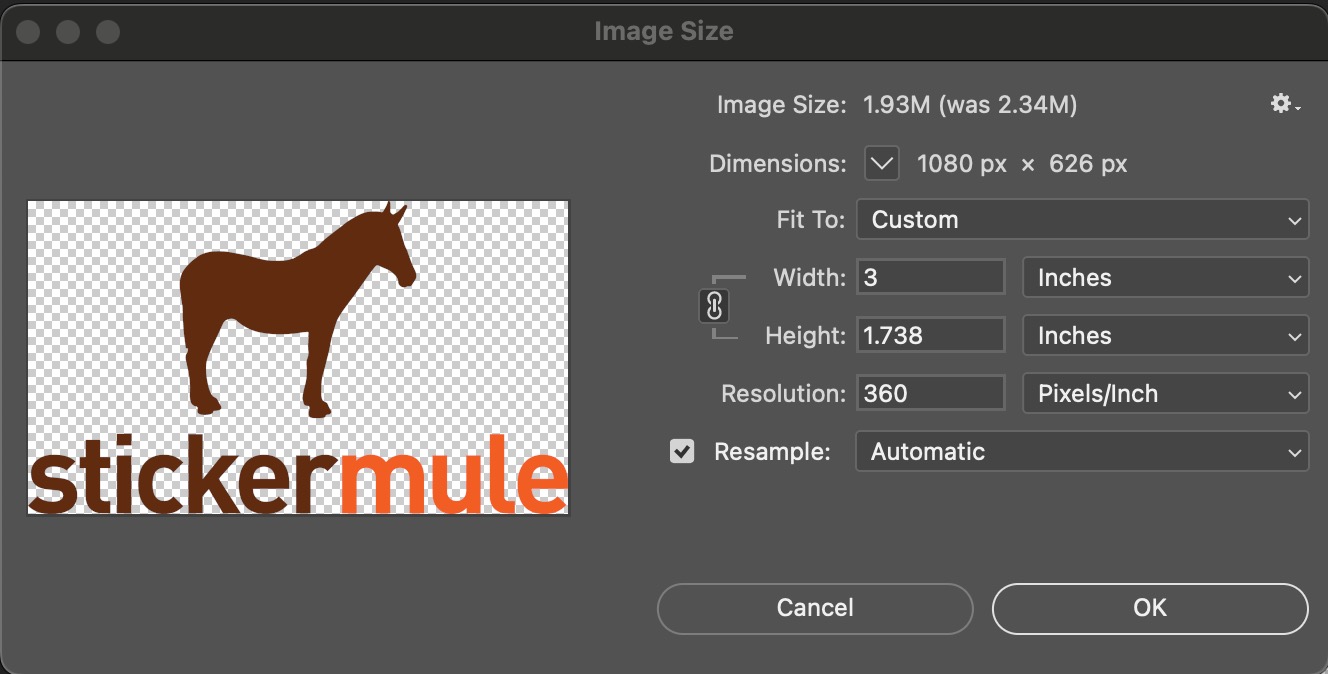
Task: Expand the Dimensions disclosure chevron
Action: point(880,163)
